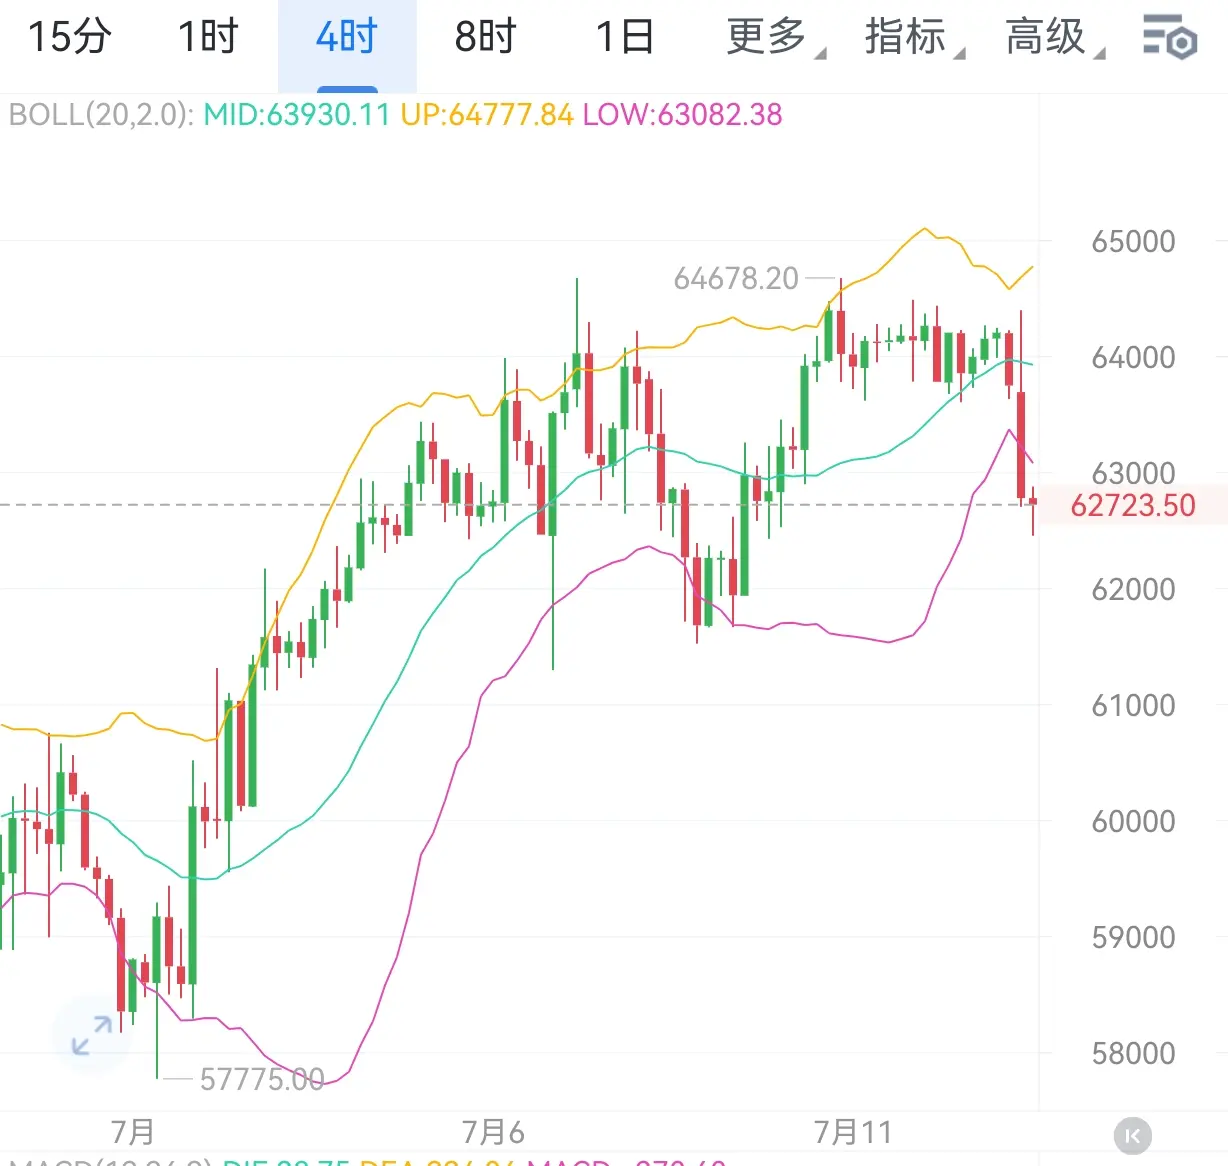Select the 15分 timeframe tab
1228x1166 pixels.
(69, 37)
